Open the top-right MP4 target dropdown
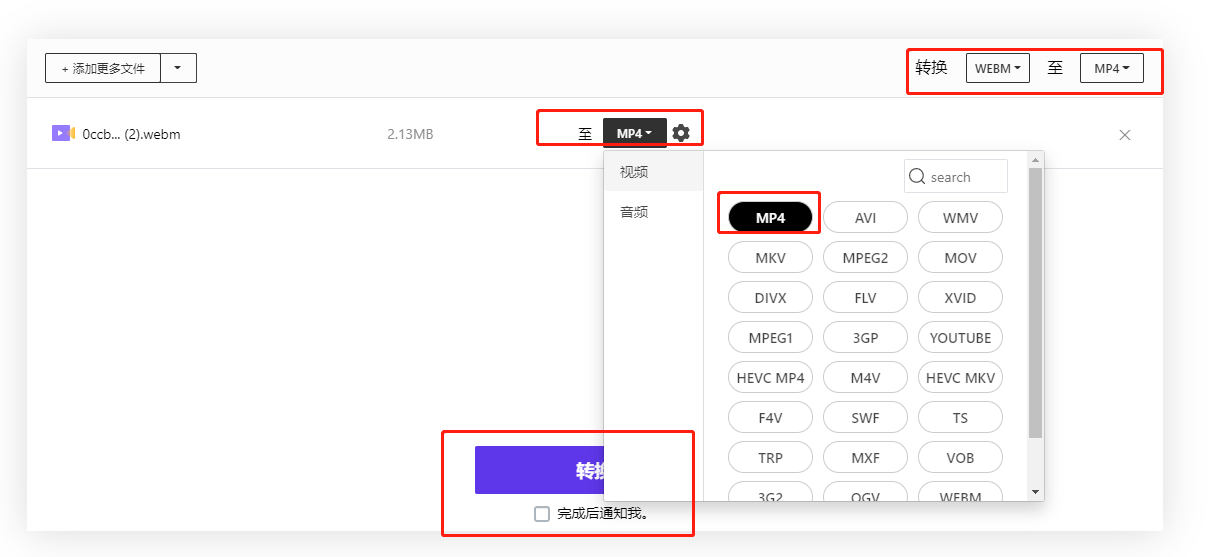This screenshot has height=557, width=1224. (x=1112, y=68)
